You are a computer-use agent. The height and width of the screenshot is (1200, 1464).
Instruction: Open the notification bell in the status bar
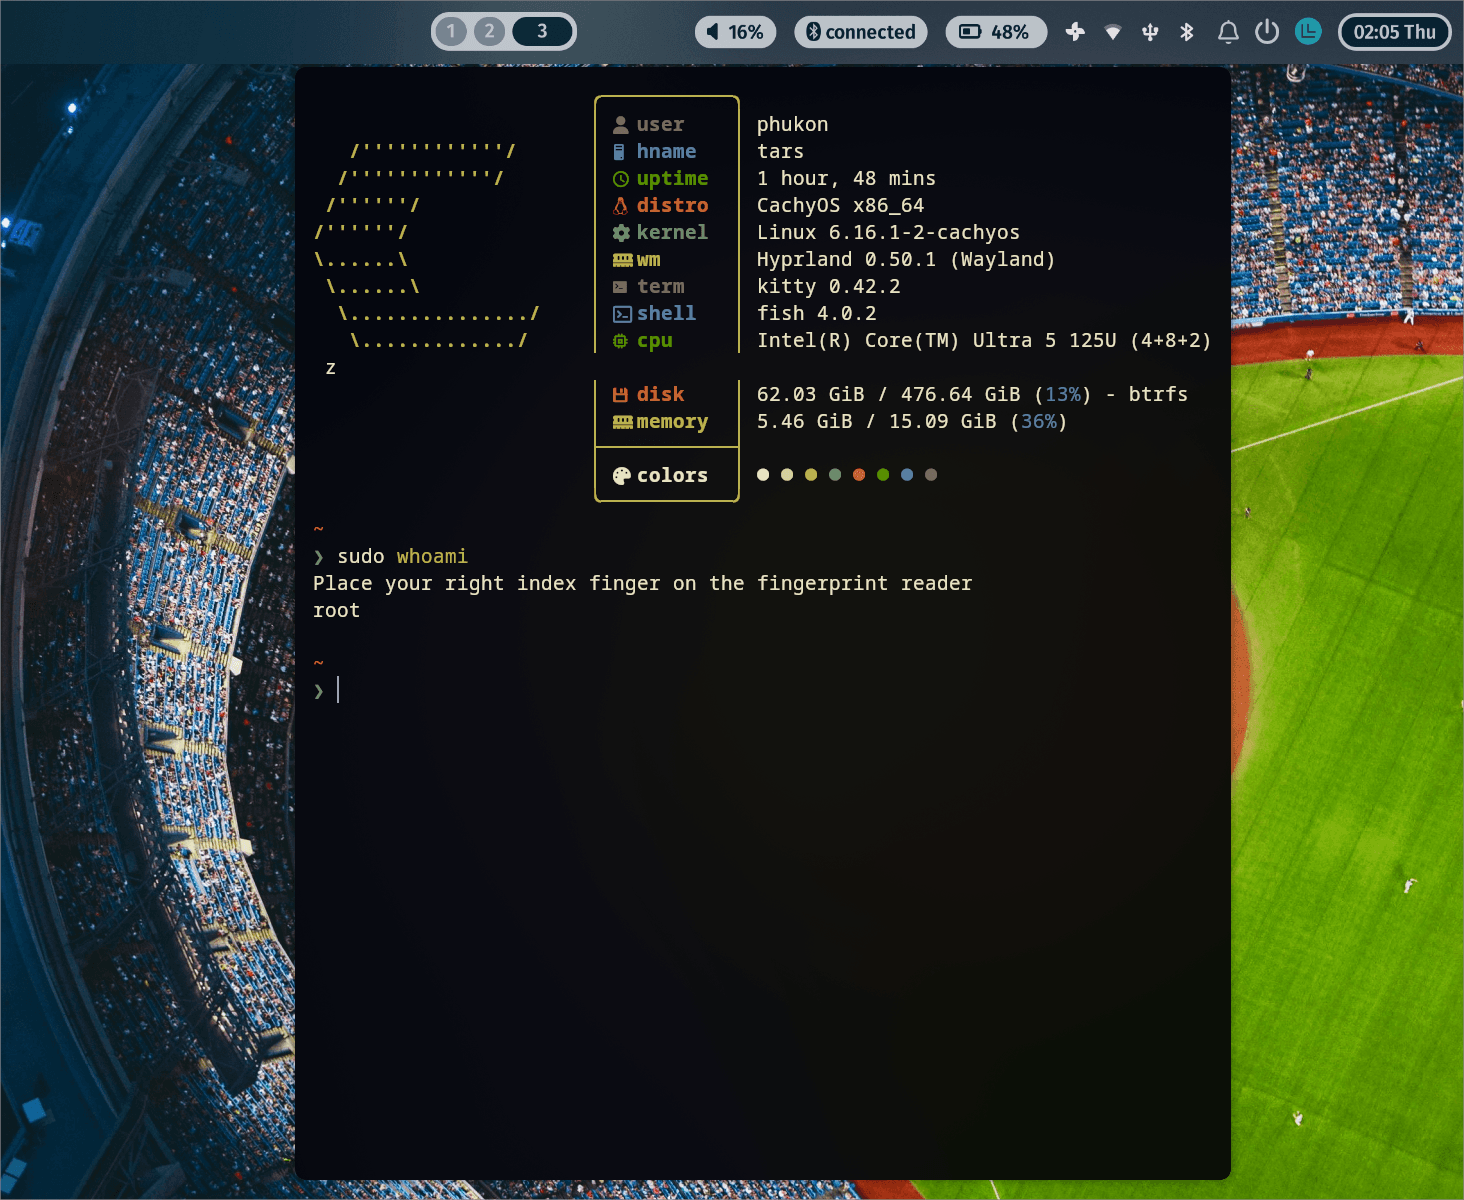[1228, 31]
